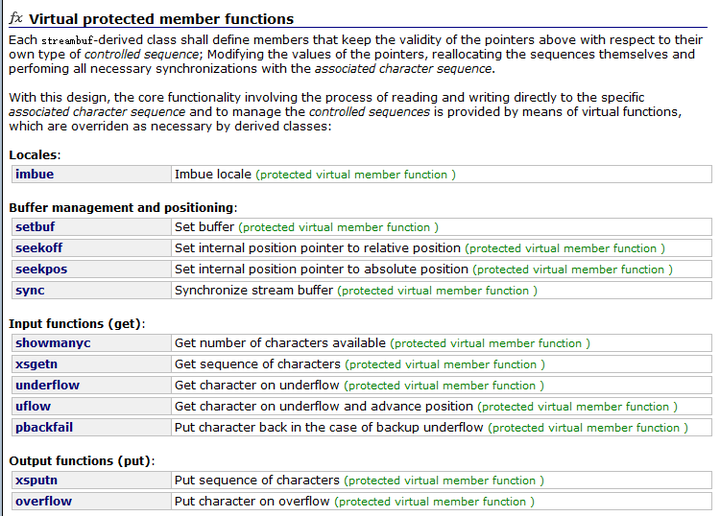Click the fx icon beside the section heading

click(16, 18)
